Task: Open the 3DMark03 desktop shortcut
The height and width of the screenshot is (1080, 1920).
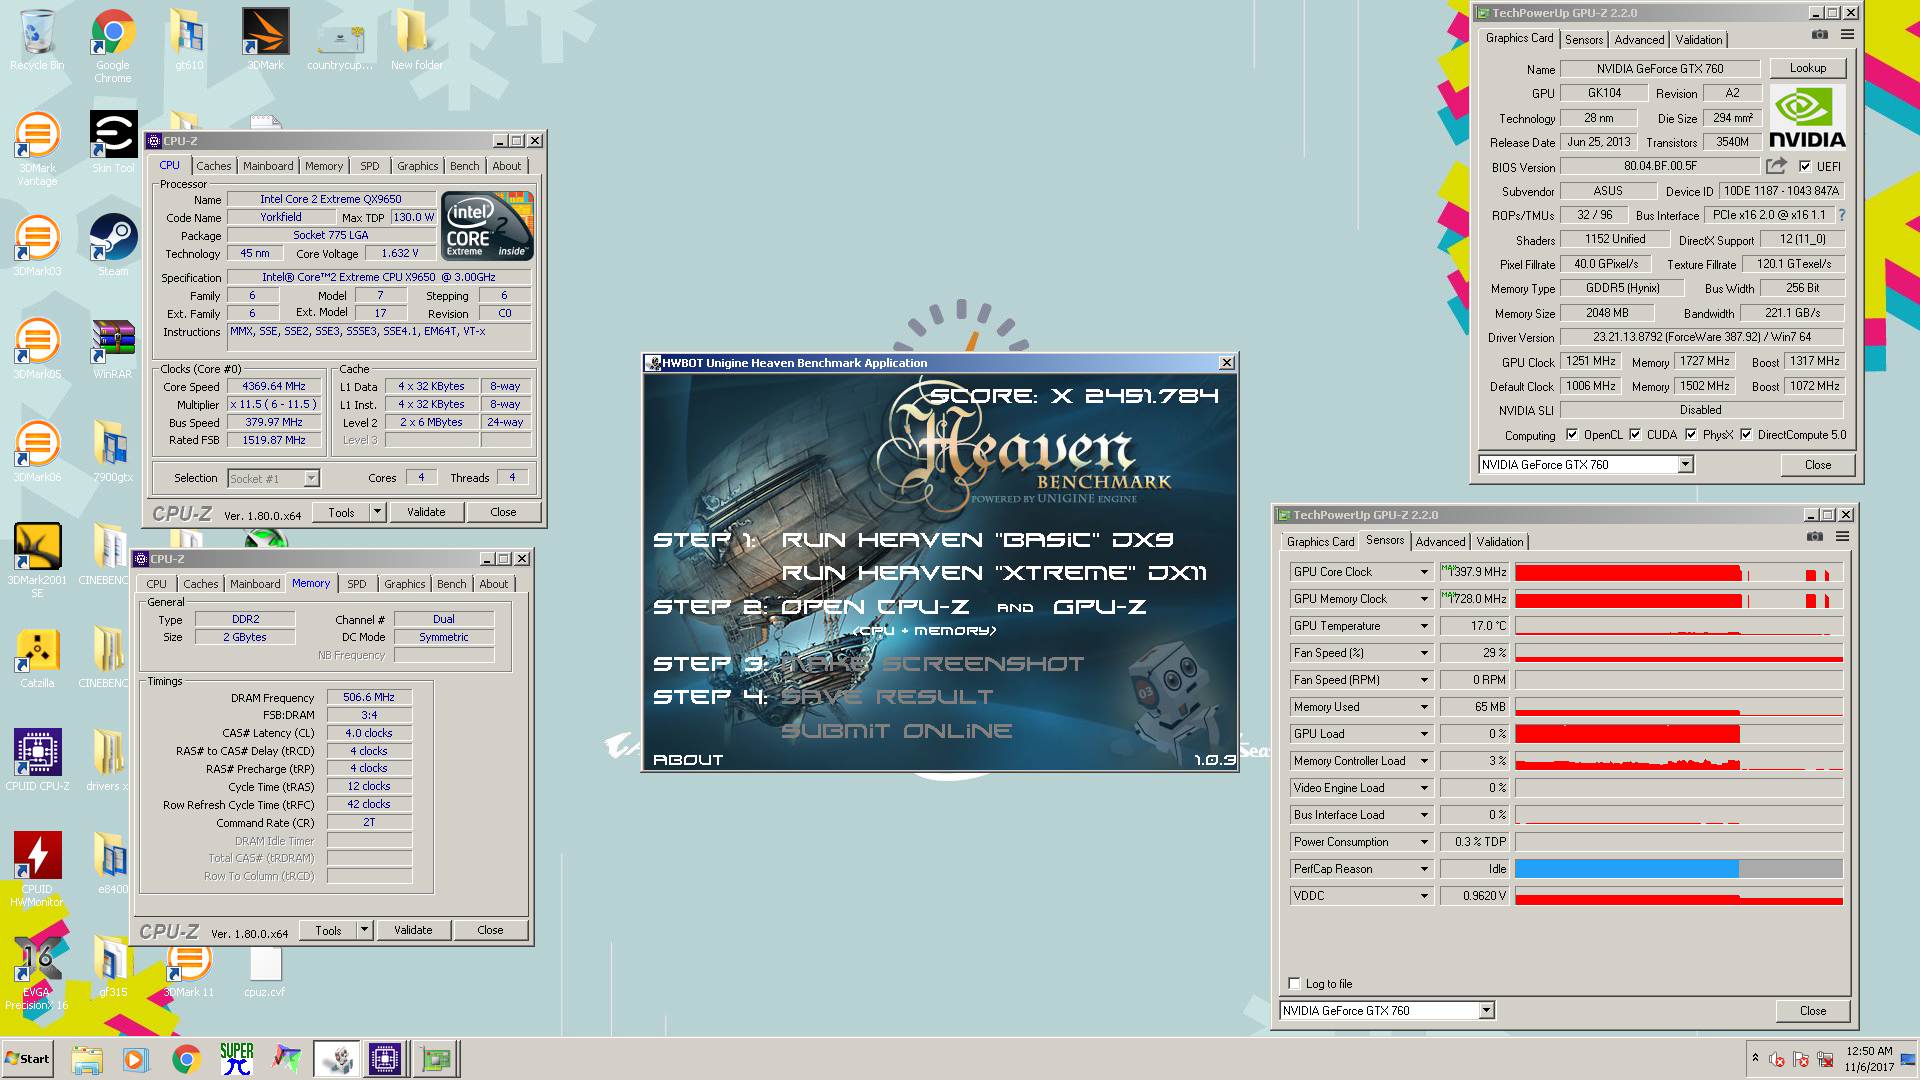Action: click(x=37, y=245)
